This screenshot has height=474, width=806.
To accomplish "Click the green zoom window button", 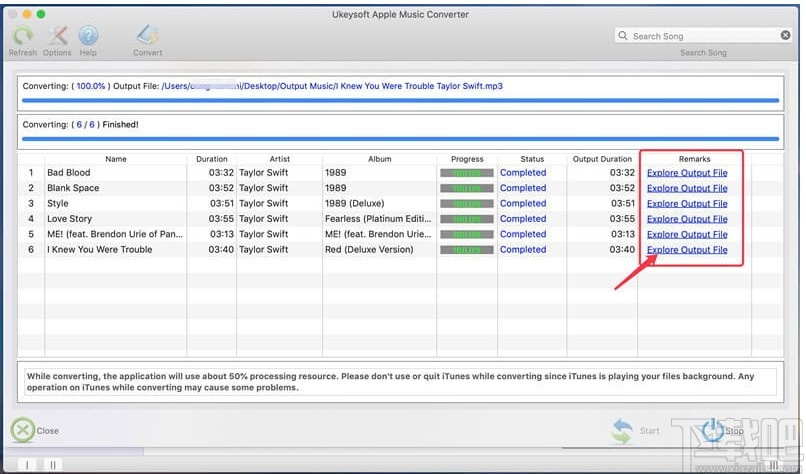I will coord(41,14).
